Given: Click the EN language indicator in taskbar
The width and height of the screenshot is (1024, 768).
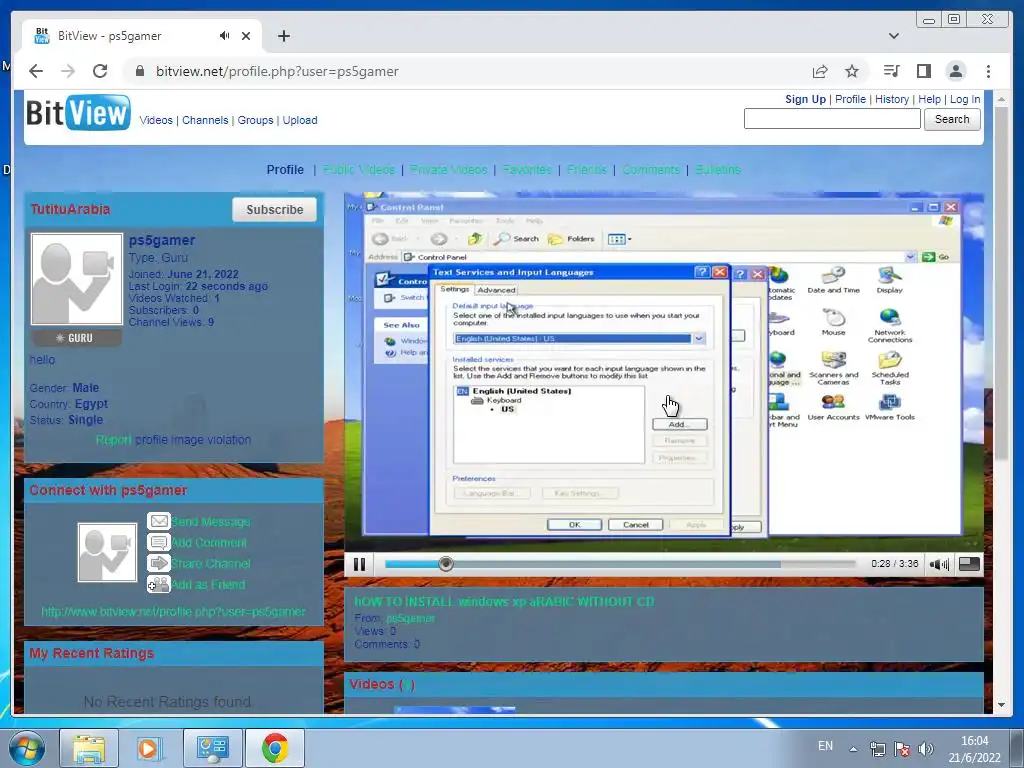Looking at the screenshot, I should (x=825, y=746).
